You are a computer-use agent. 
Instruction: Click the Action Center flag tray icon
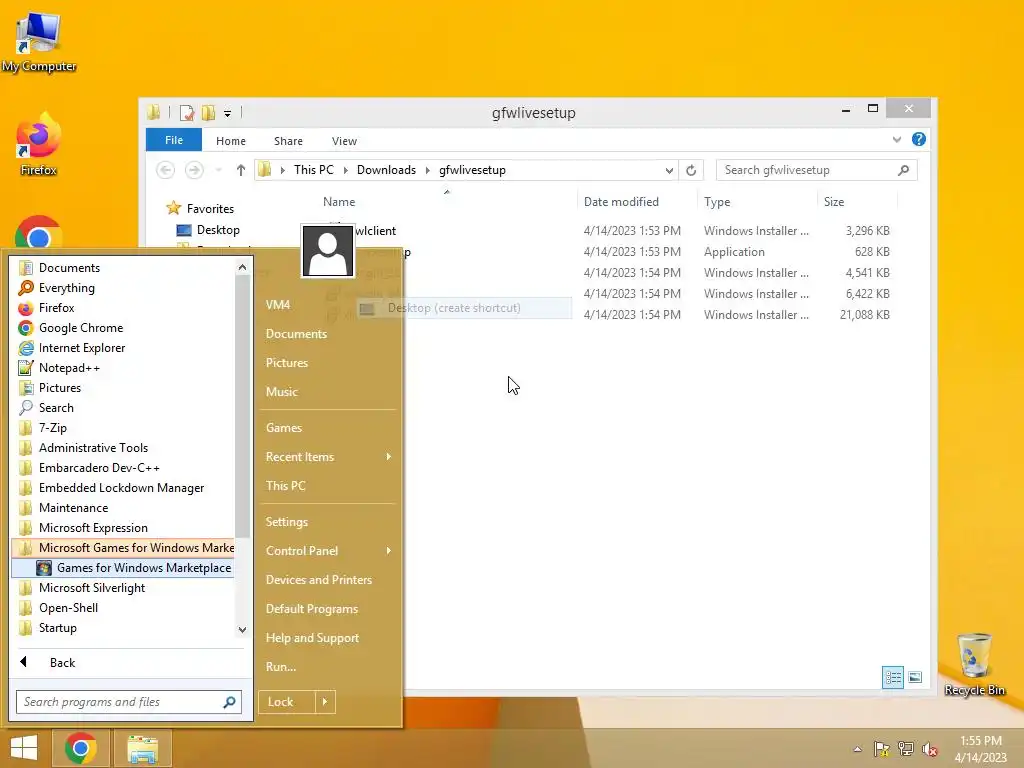(x=882, y=748)
